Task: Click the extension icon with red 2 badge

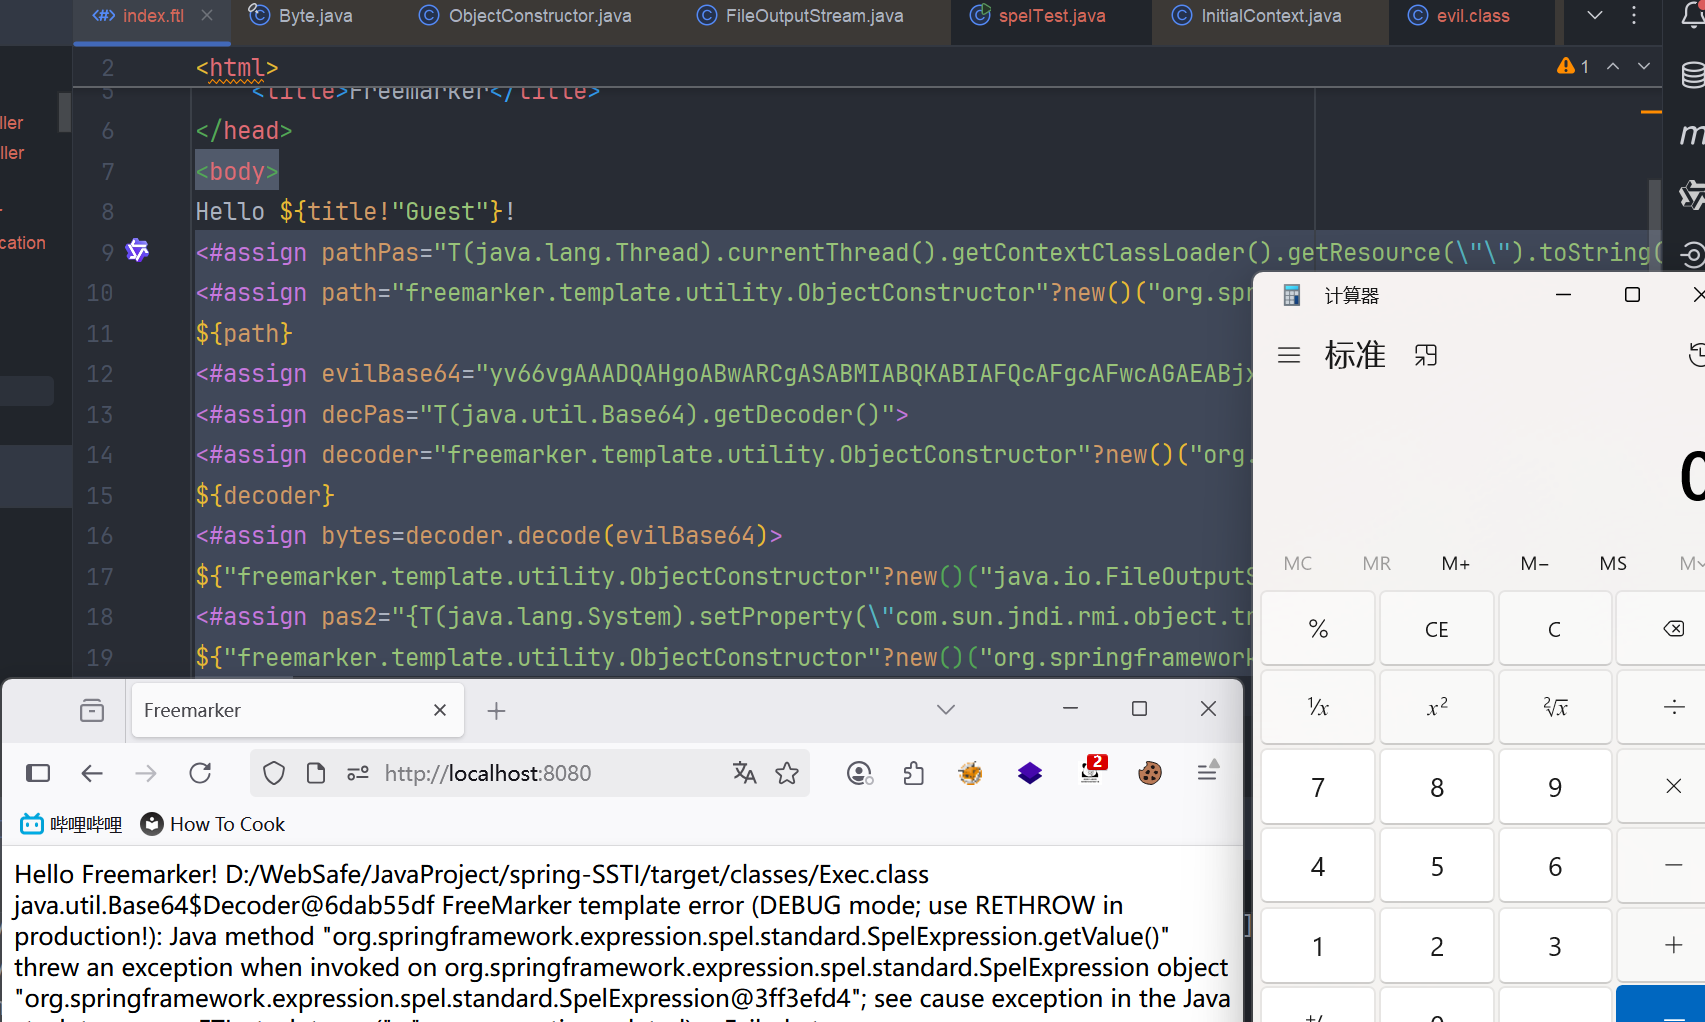Action: point(1092,770)
